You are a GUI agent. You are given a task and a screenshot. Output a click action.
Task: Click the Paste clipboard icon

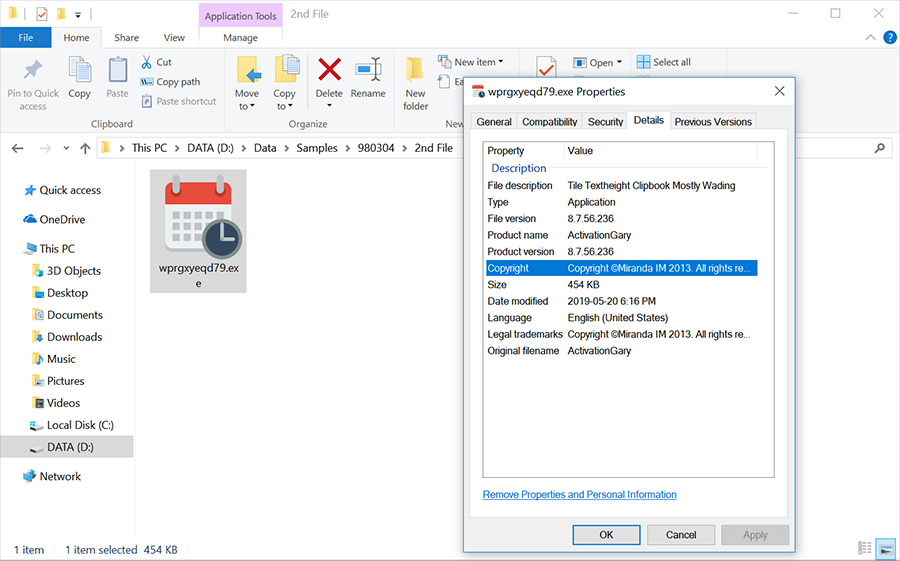pos(118,71)
